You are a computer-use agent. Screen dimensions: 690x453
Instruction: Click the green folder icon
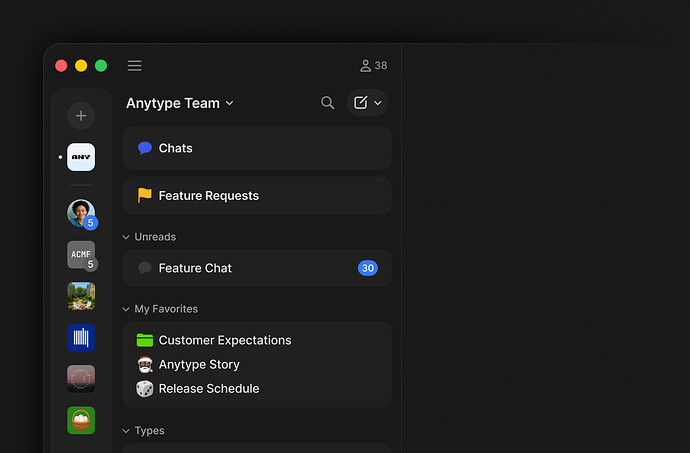tap(144, 340)
